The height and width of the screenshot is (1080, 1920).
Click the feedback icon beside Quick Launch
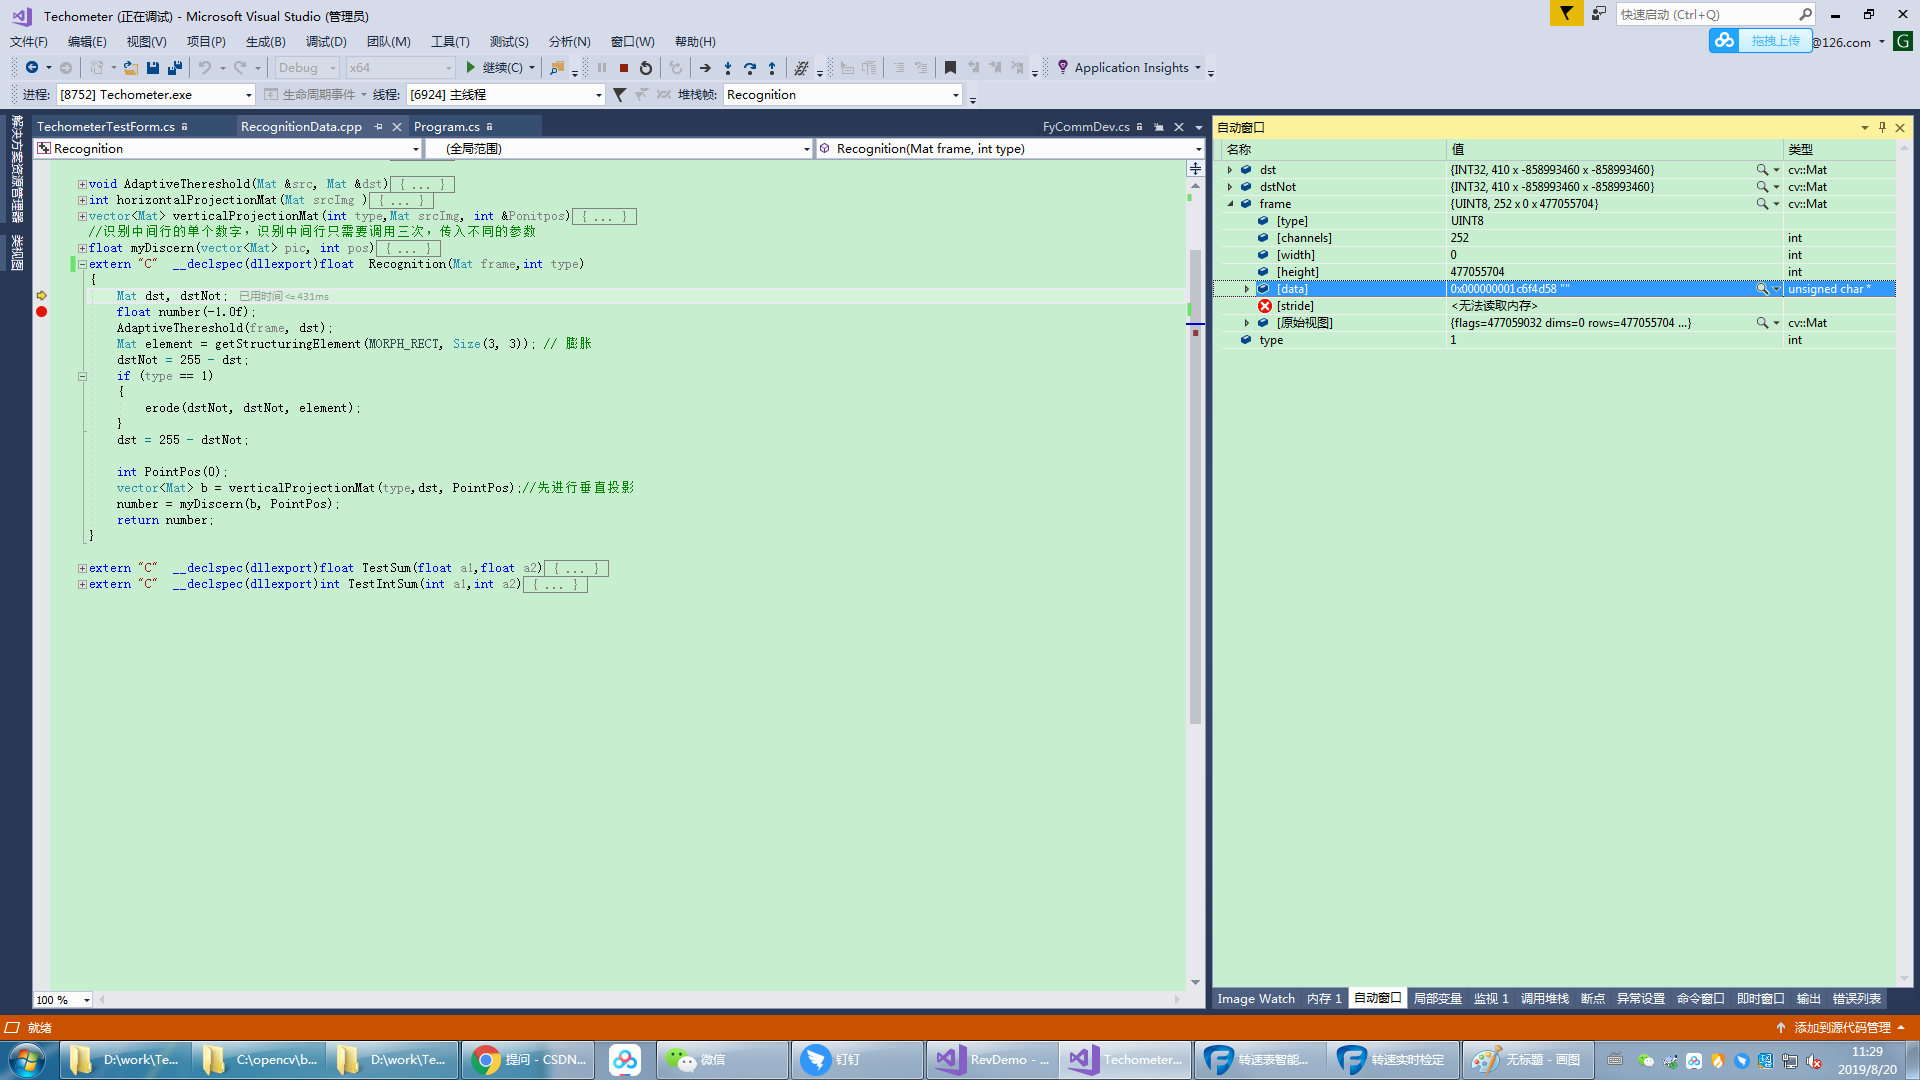[x=1599, y=14]
